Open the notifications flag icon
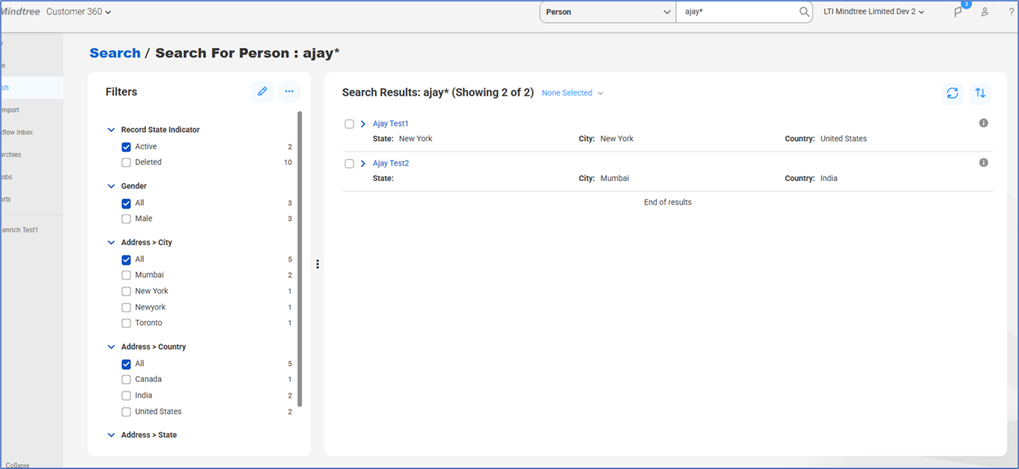Screen dimensions: 1019x469 click(958, 12)
